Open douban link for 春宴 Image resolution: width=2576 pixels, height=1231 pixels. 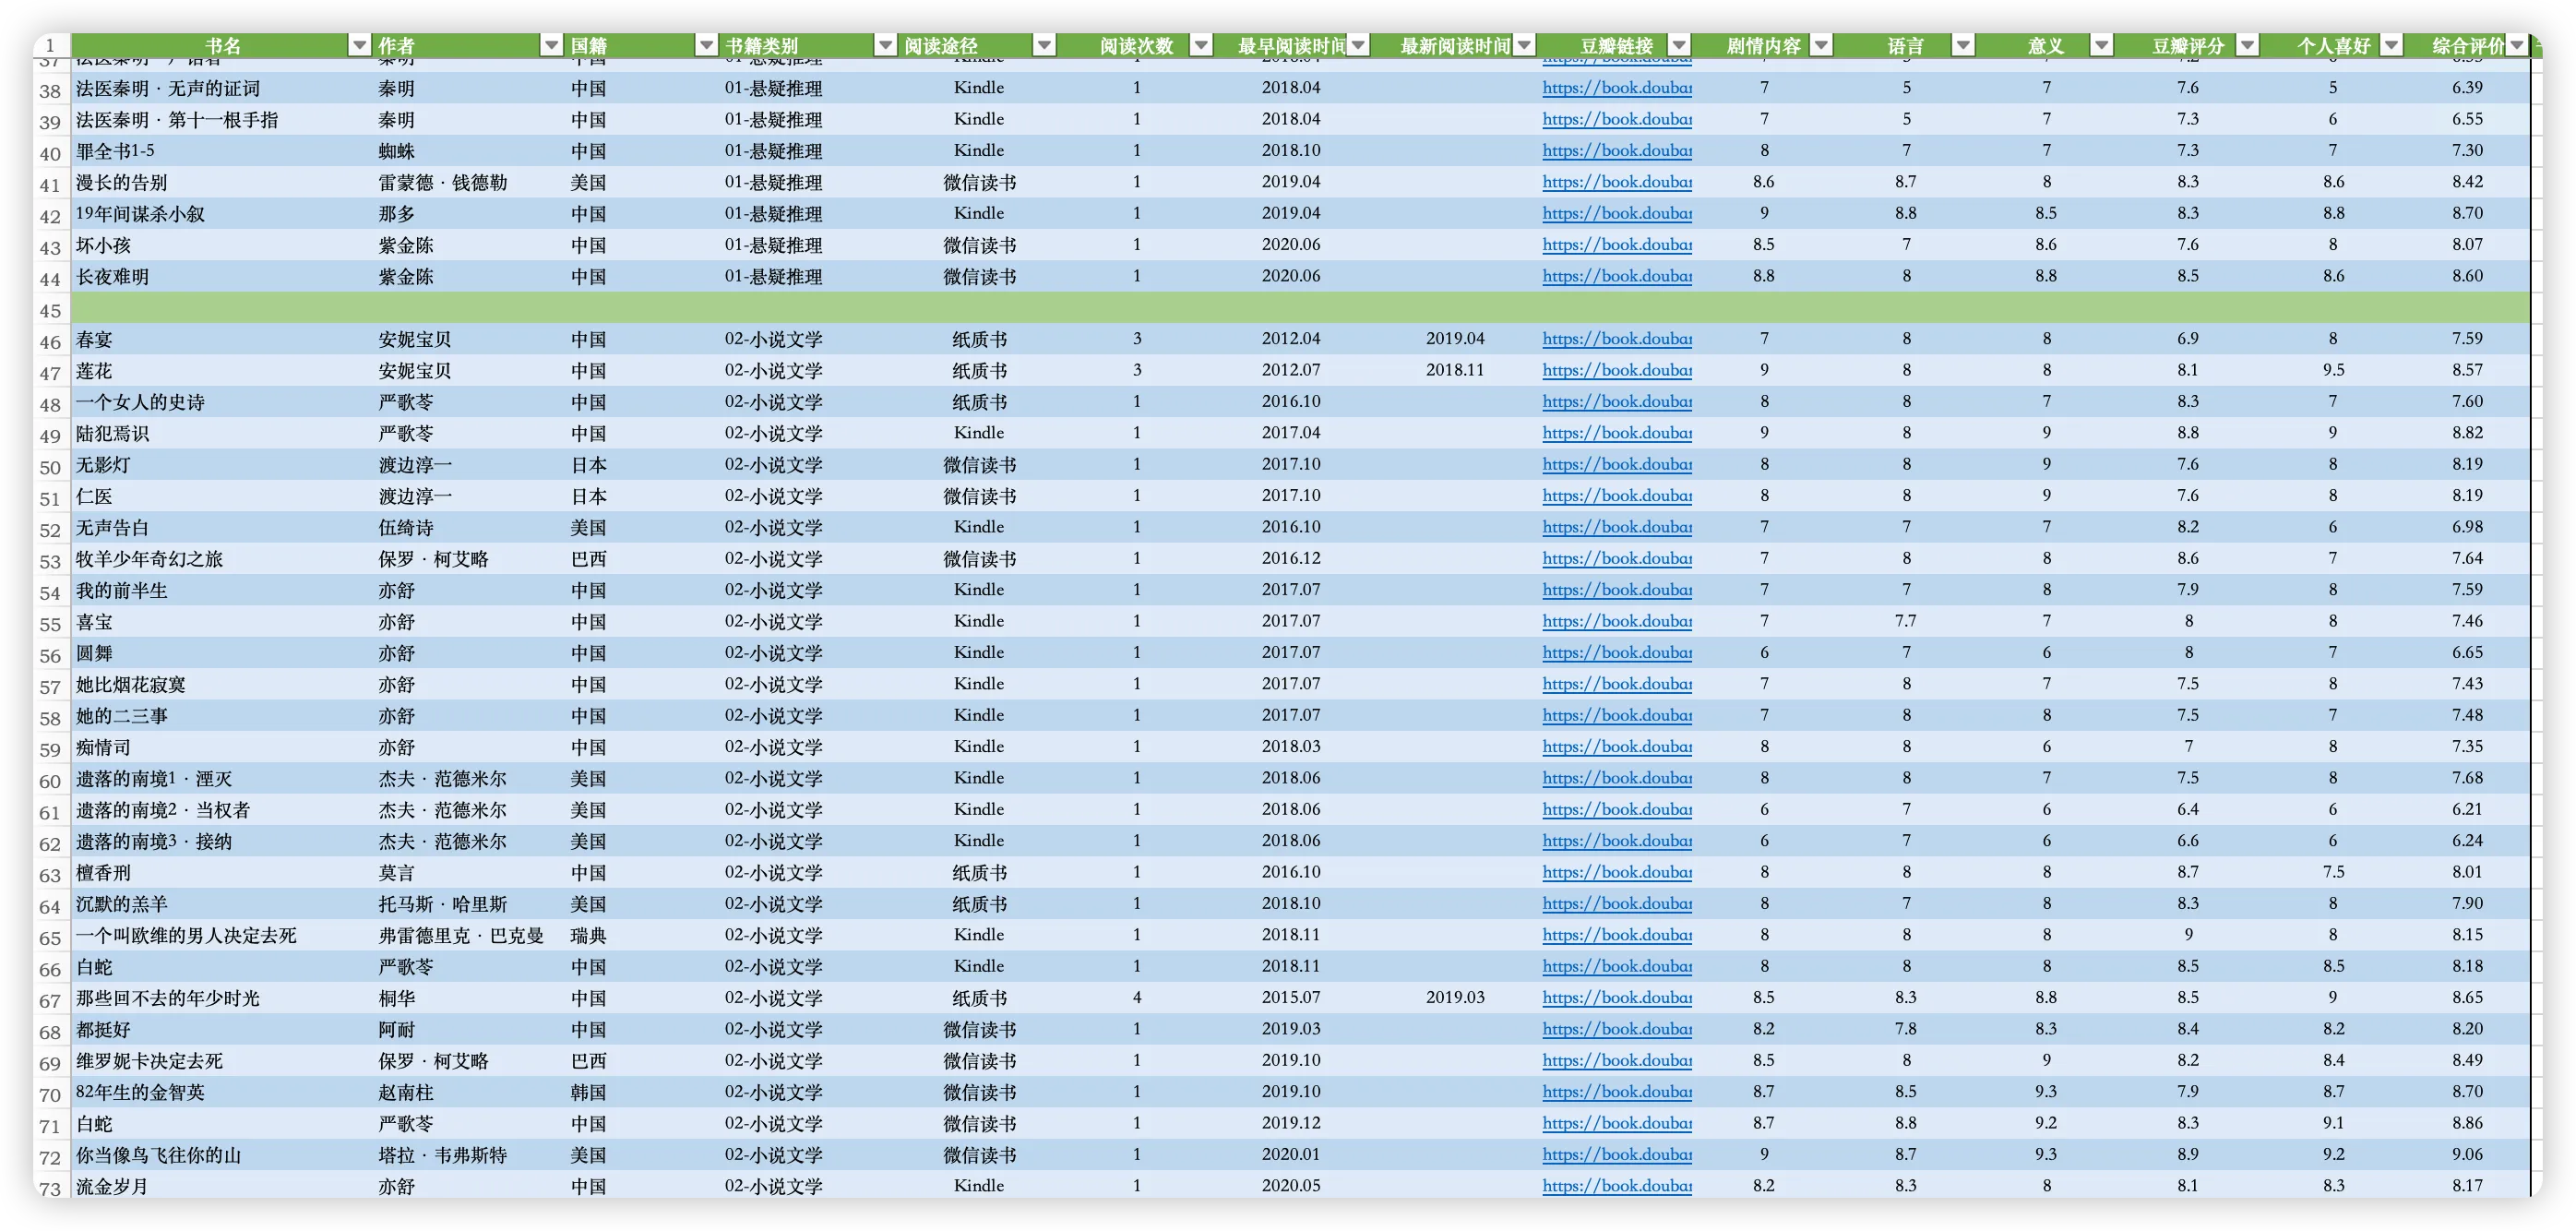(1617, 339)
